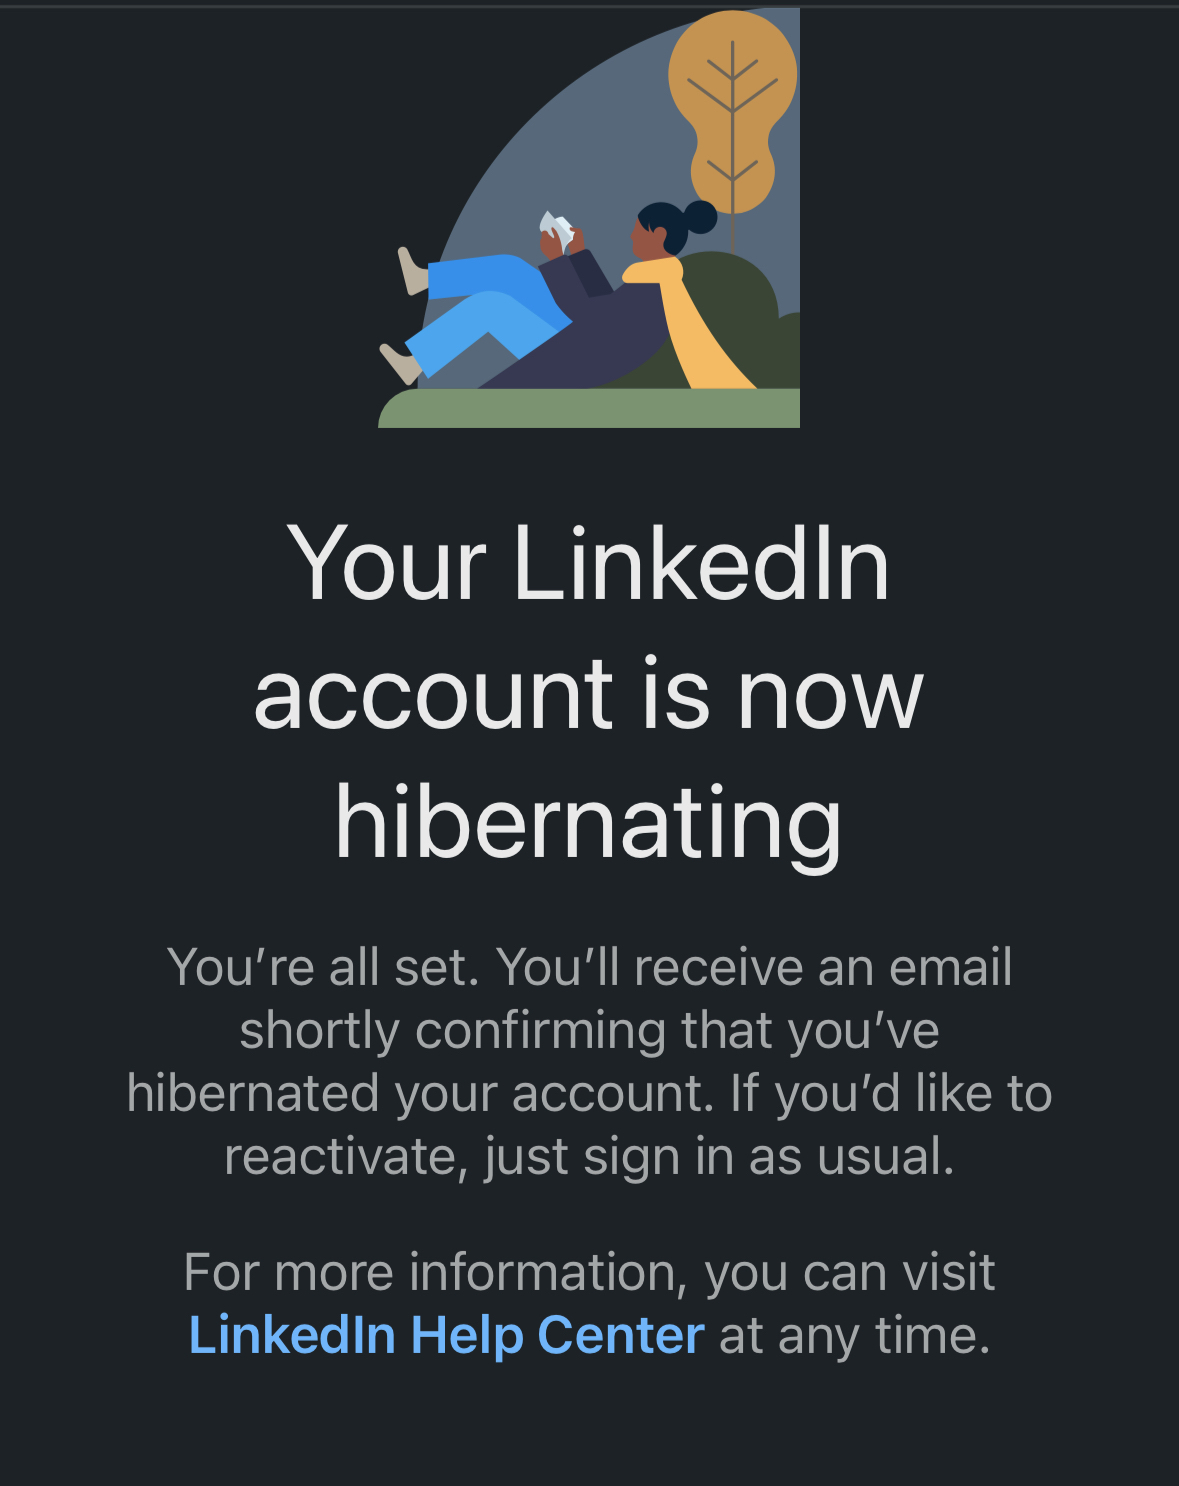Click "Your LinkedIn" in the heading

(588, 565)
